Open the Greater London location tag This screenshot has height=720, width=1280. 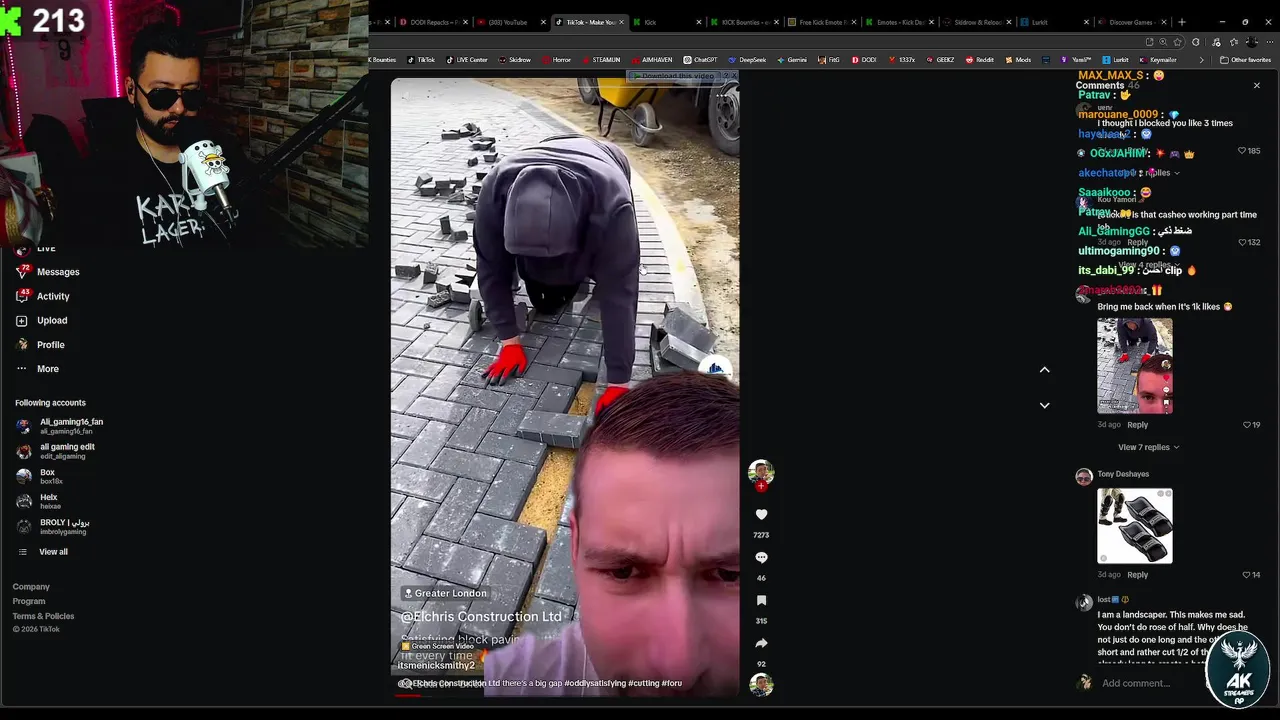pos(445,593)
